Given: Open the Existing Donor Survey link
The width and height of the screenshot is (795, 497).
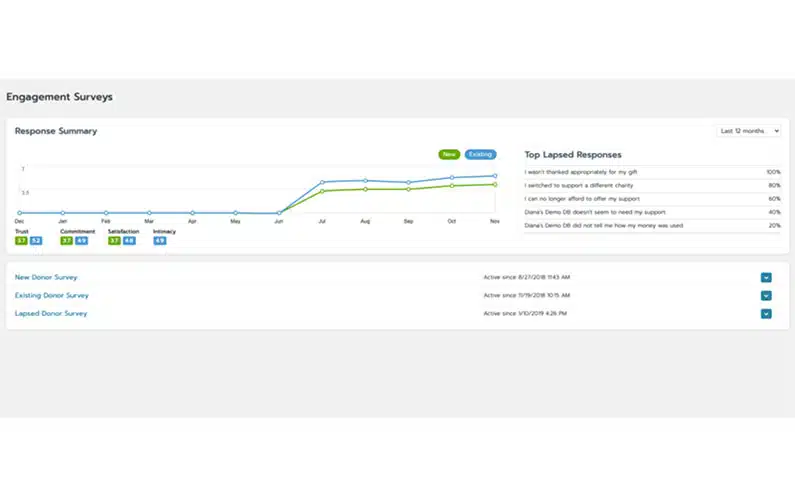Looking at the screenshot, I should tap(52, 295).
